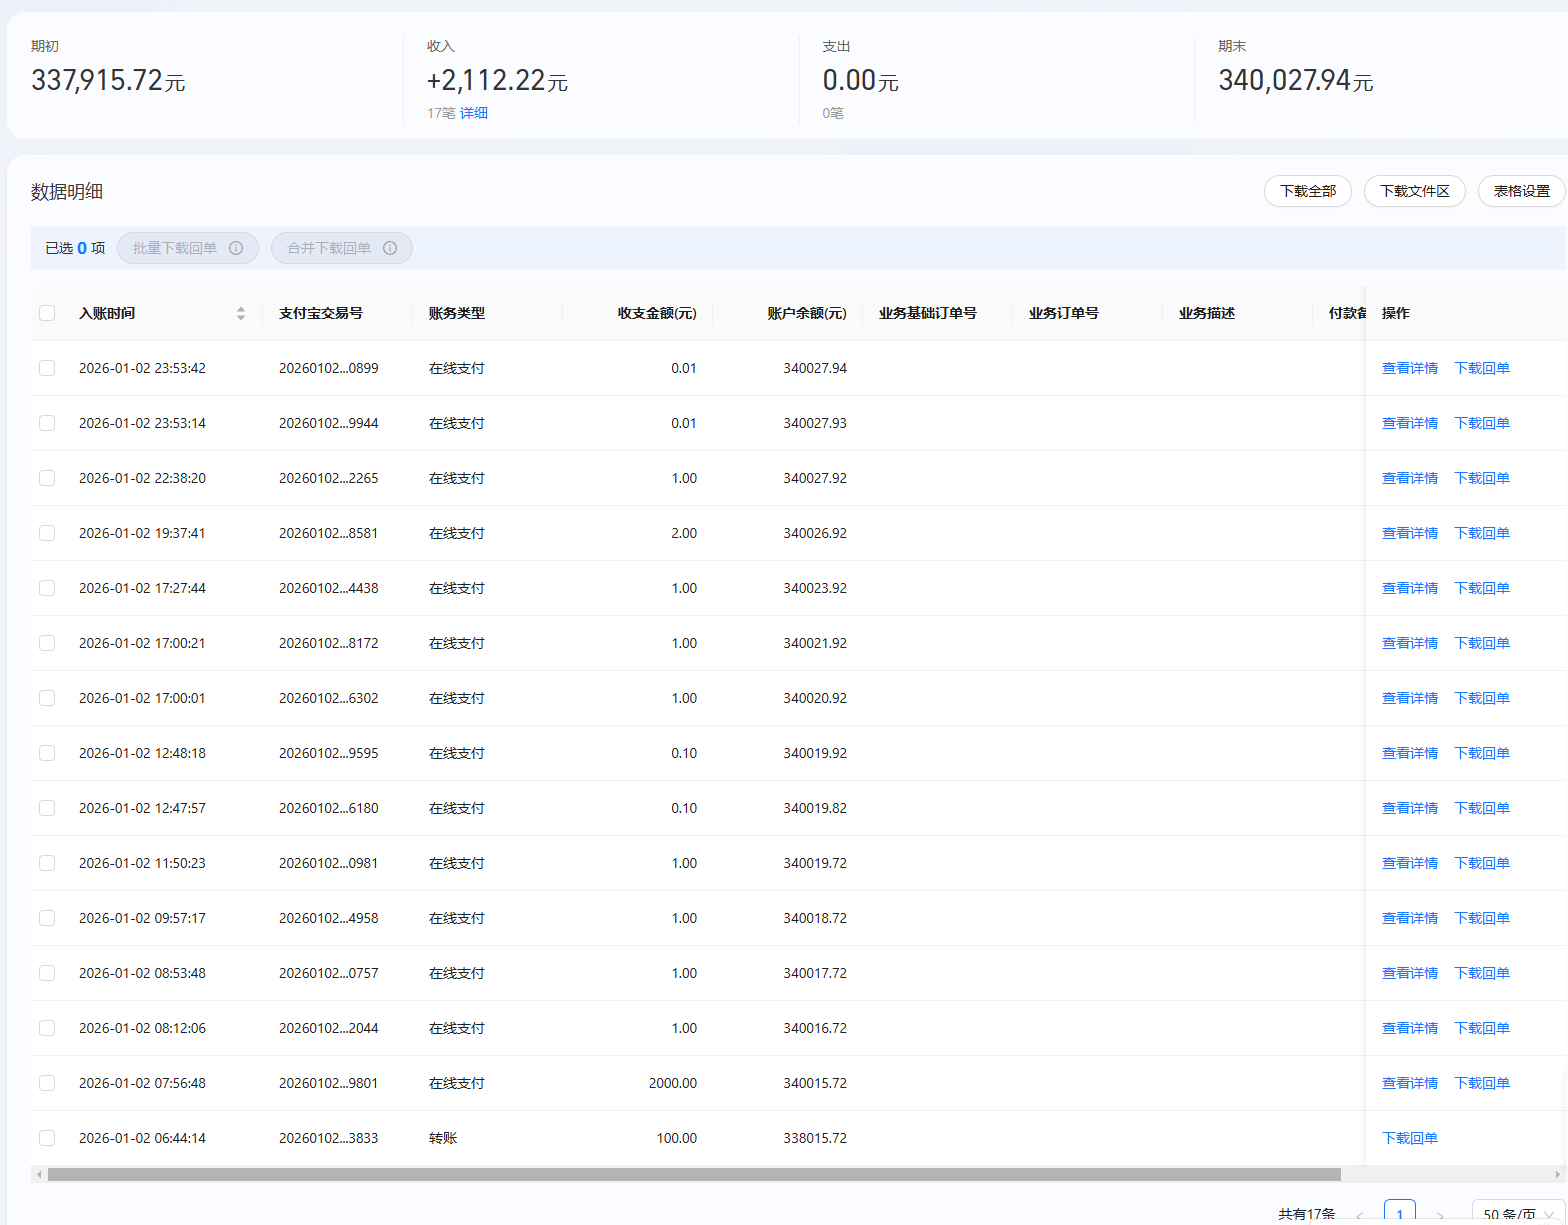Click the horizontal scrollbar right arrow

(x=1557, y=1175)
